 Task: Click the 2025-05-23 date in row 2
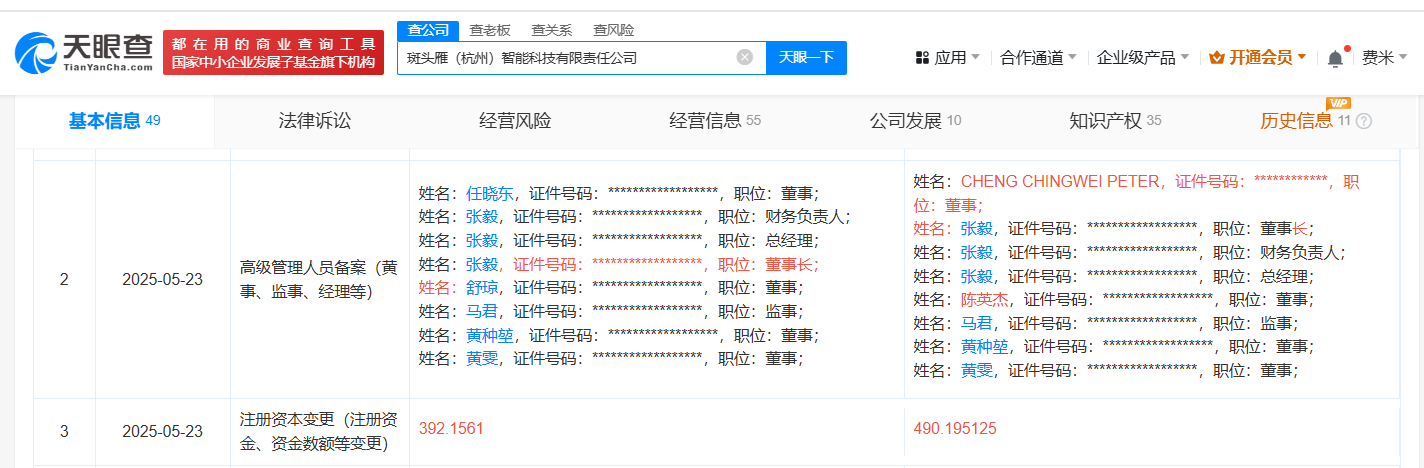pyautogui.click(x=162, y=279)
